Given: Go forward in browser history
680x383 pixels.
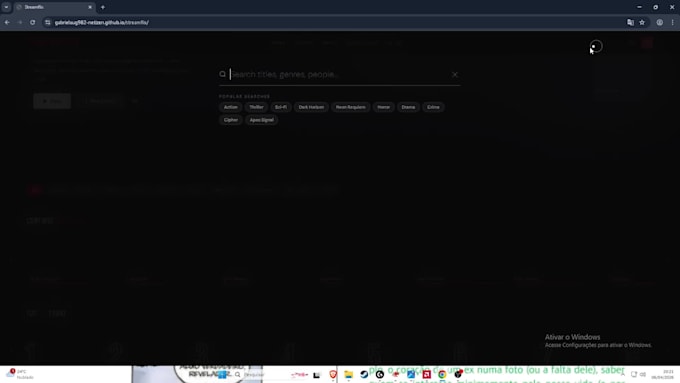Looking at the screenshot, I should pyautogui.click(x=20, y=23).
